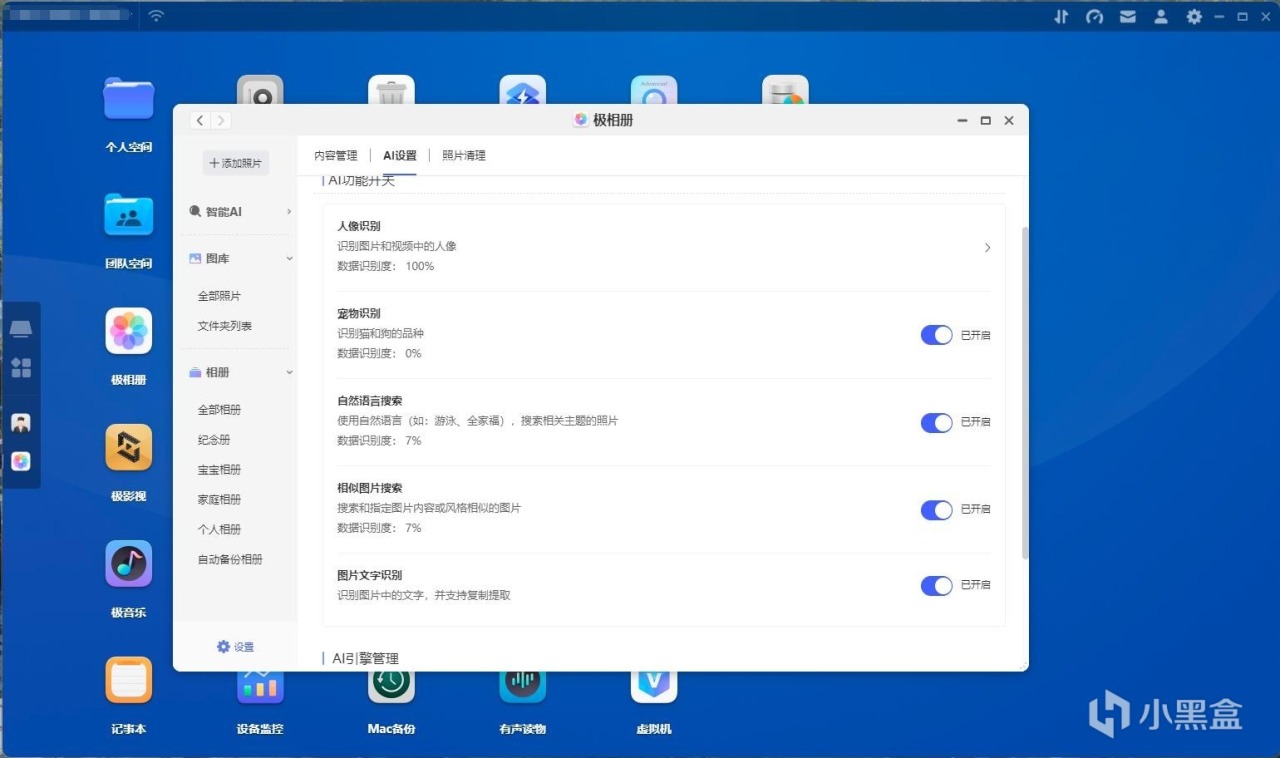Open the mail messages icon in top bar
Viewport: 1280px width, 758px height.
click(x=1127, y=16)
